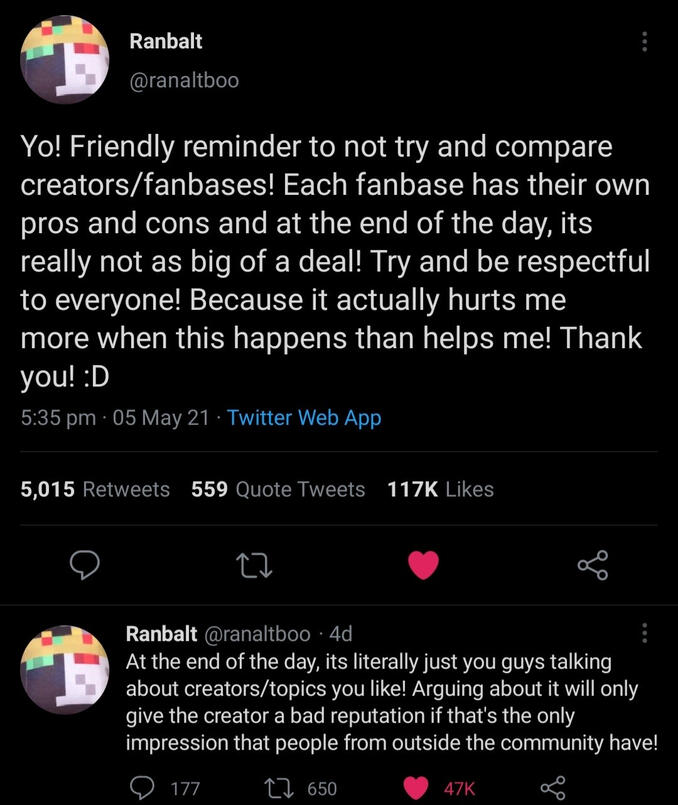Share the main tweet
The image size is (678, 805).
tap(592, 566)
